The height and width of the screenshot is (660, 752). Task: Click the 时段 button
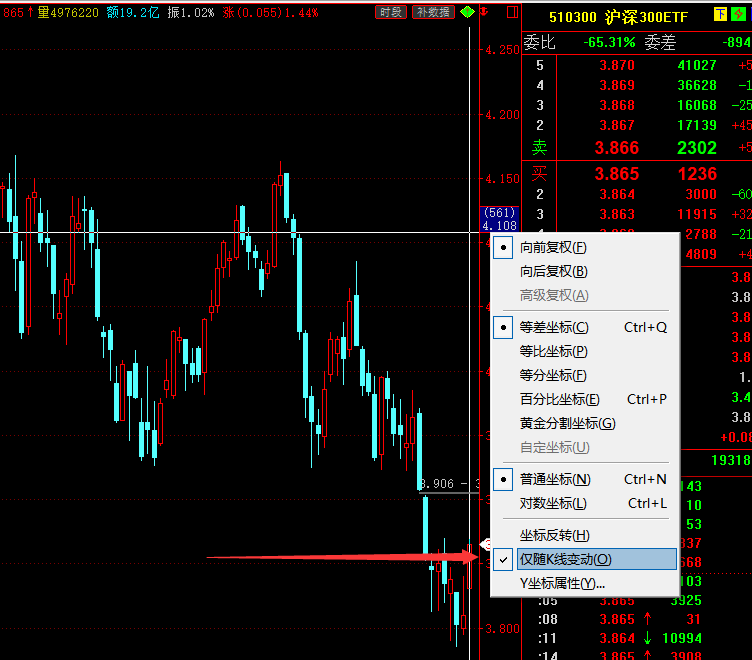click(391, 12)
